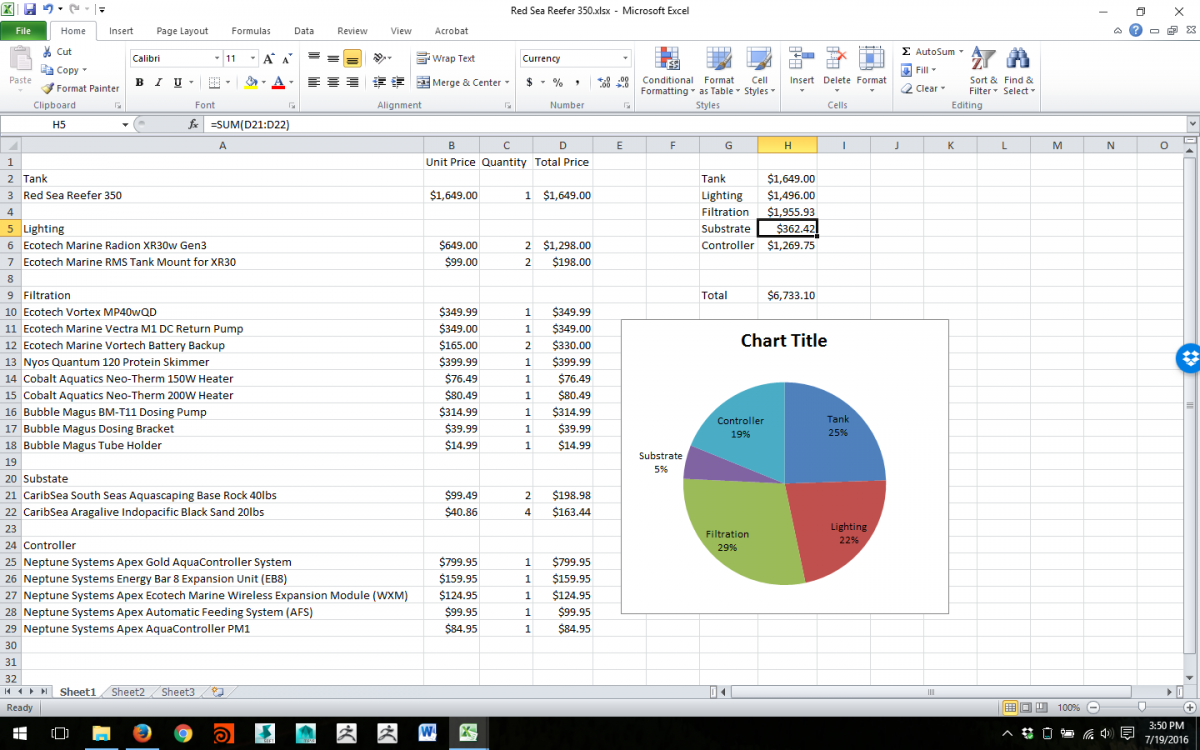Apply comma style number format
The width and height of the screenshot is (1200, 750).
point(577,83)
